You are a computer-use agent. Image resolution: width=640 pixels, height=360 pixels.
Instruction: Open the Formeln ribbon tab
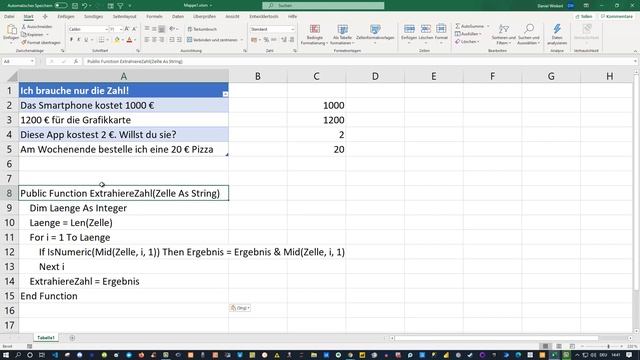click(154, 16)
